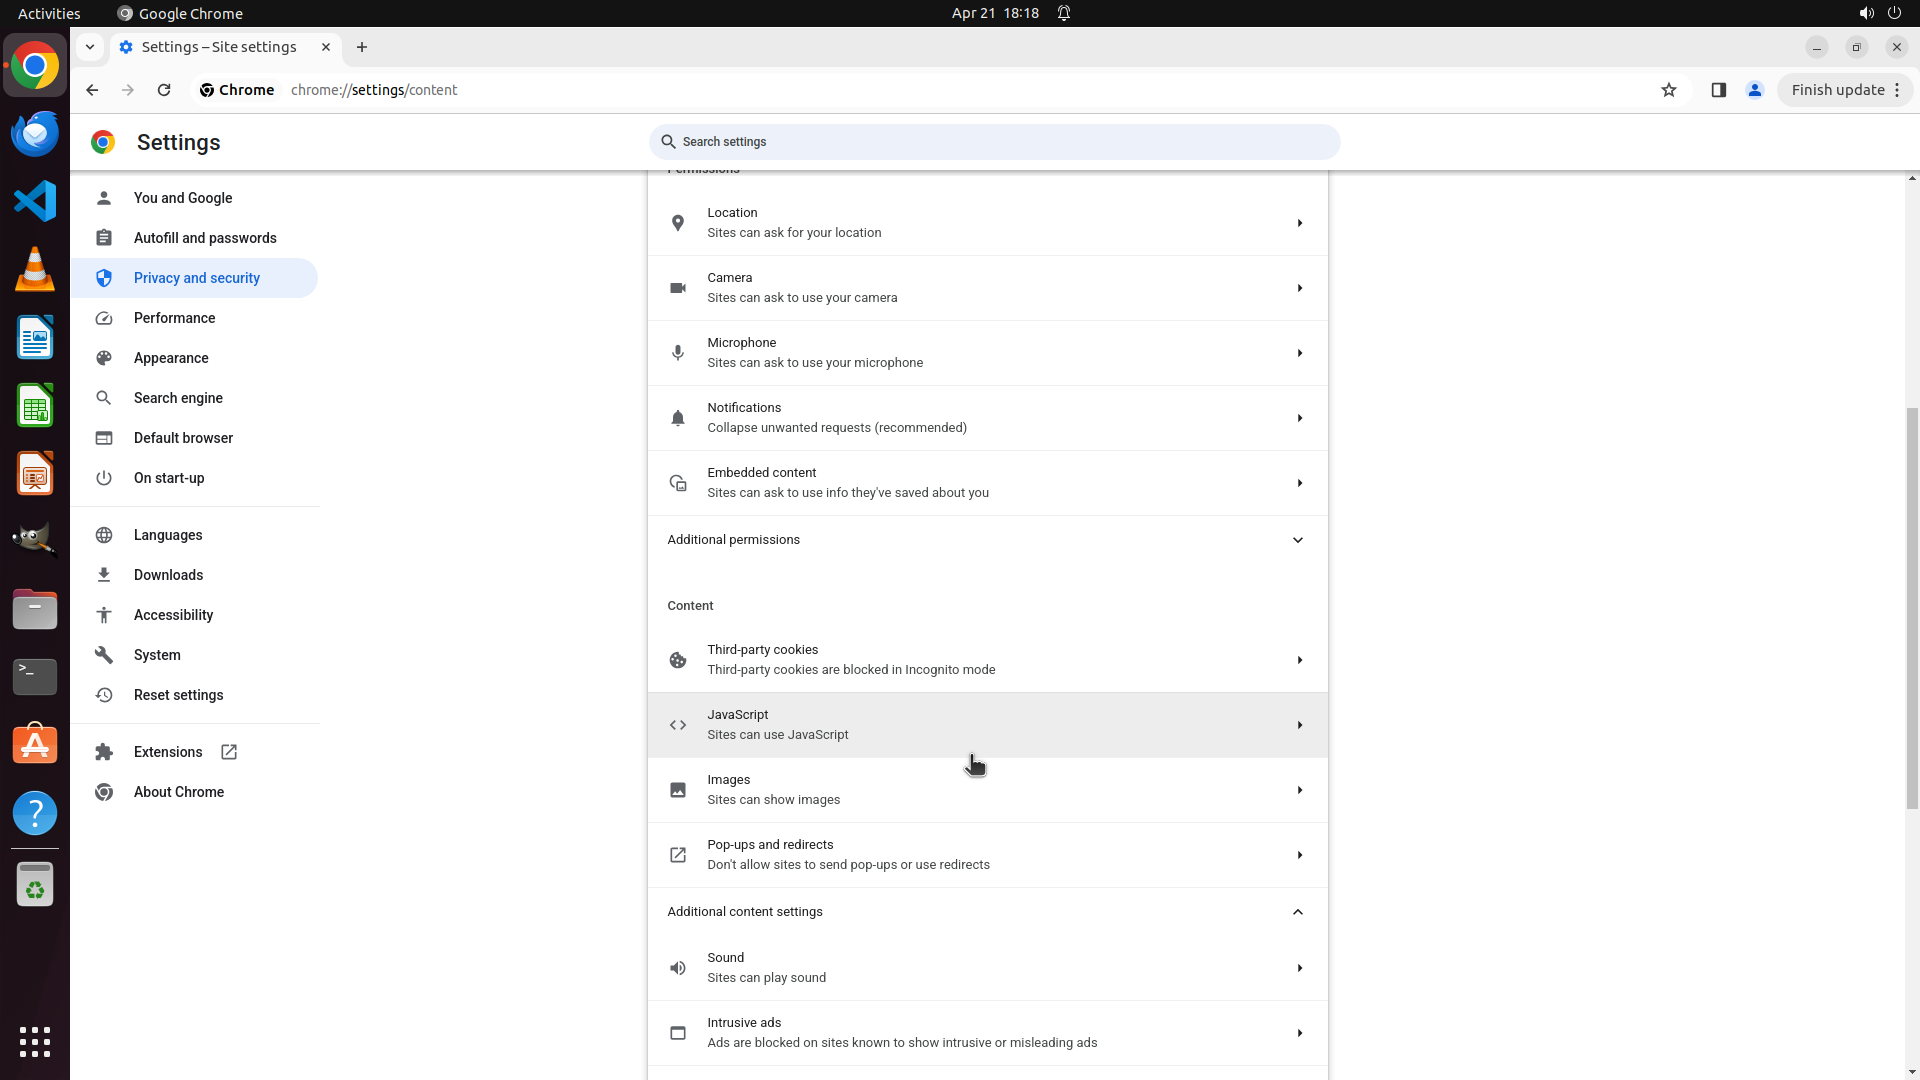
Task: Open the tab search dropdown arrow
Action: [90, 47]
